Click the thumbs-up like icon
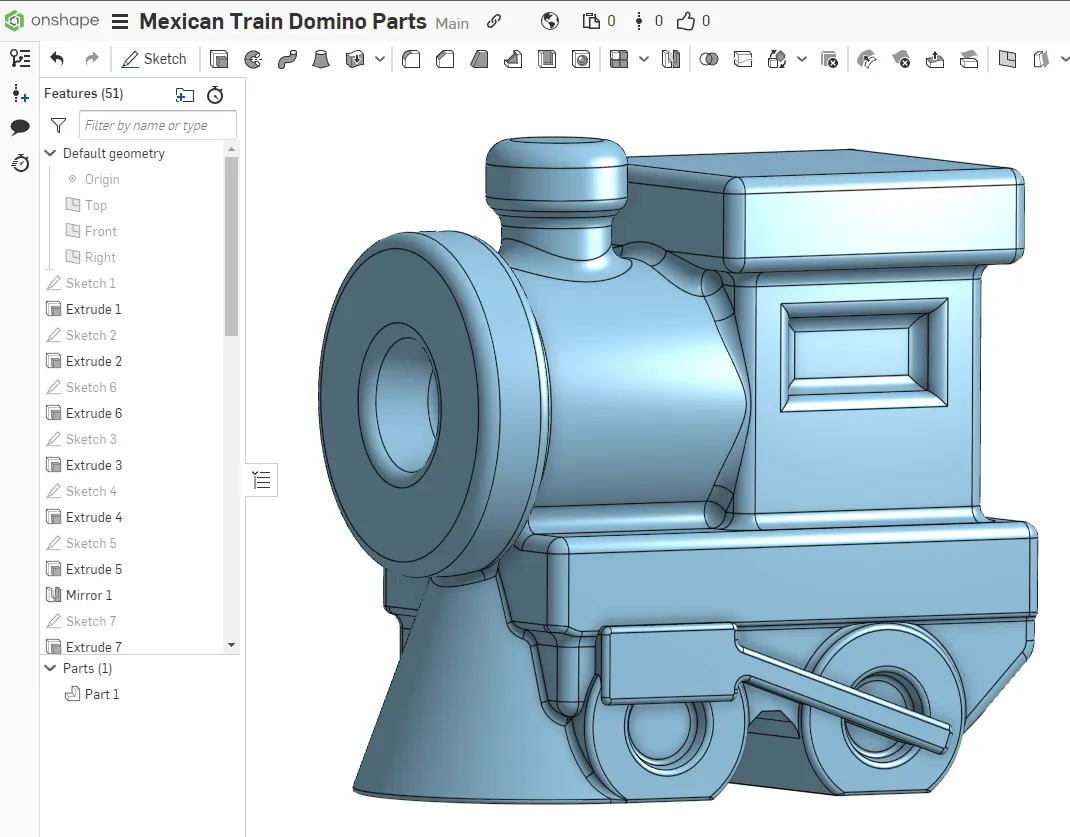Image resolution: width=1070 pixels, height=837 pixels. click(685, 21)
